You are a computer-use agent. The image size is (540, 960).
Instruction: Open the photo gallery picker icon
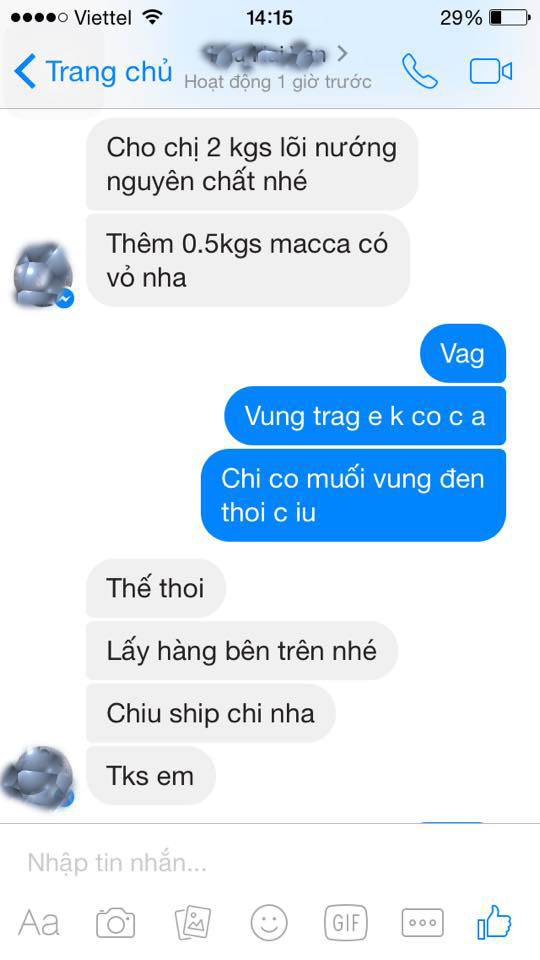[193, 921]
